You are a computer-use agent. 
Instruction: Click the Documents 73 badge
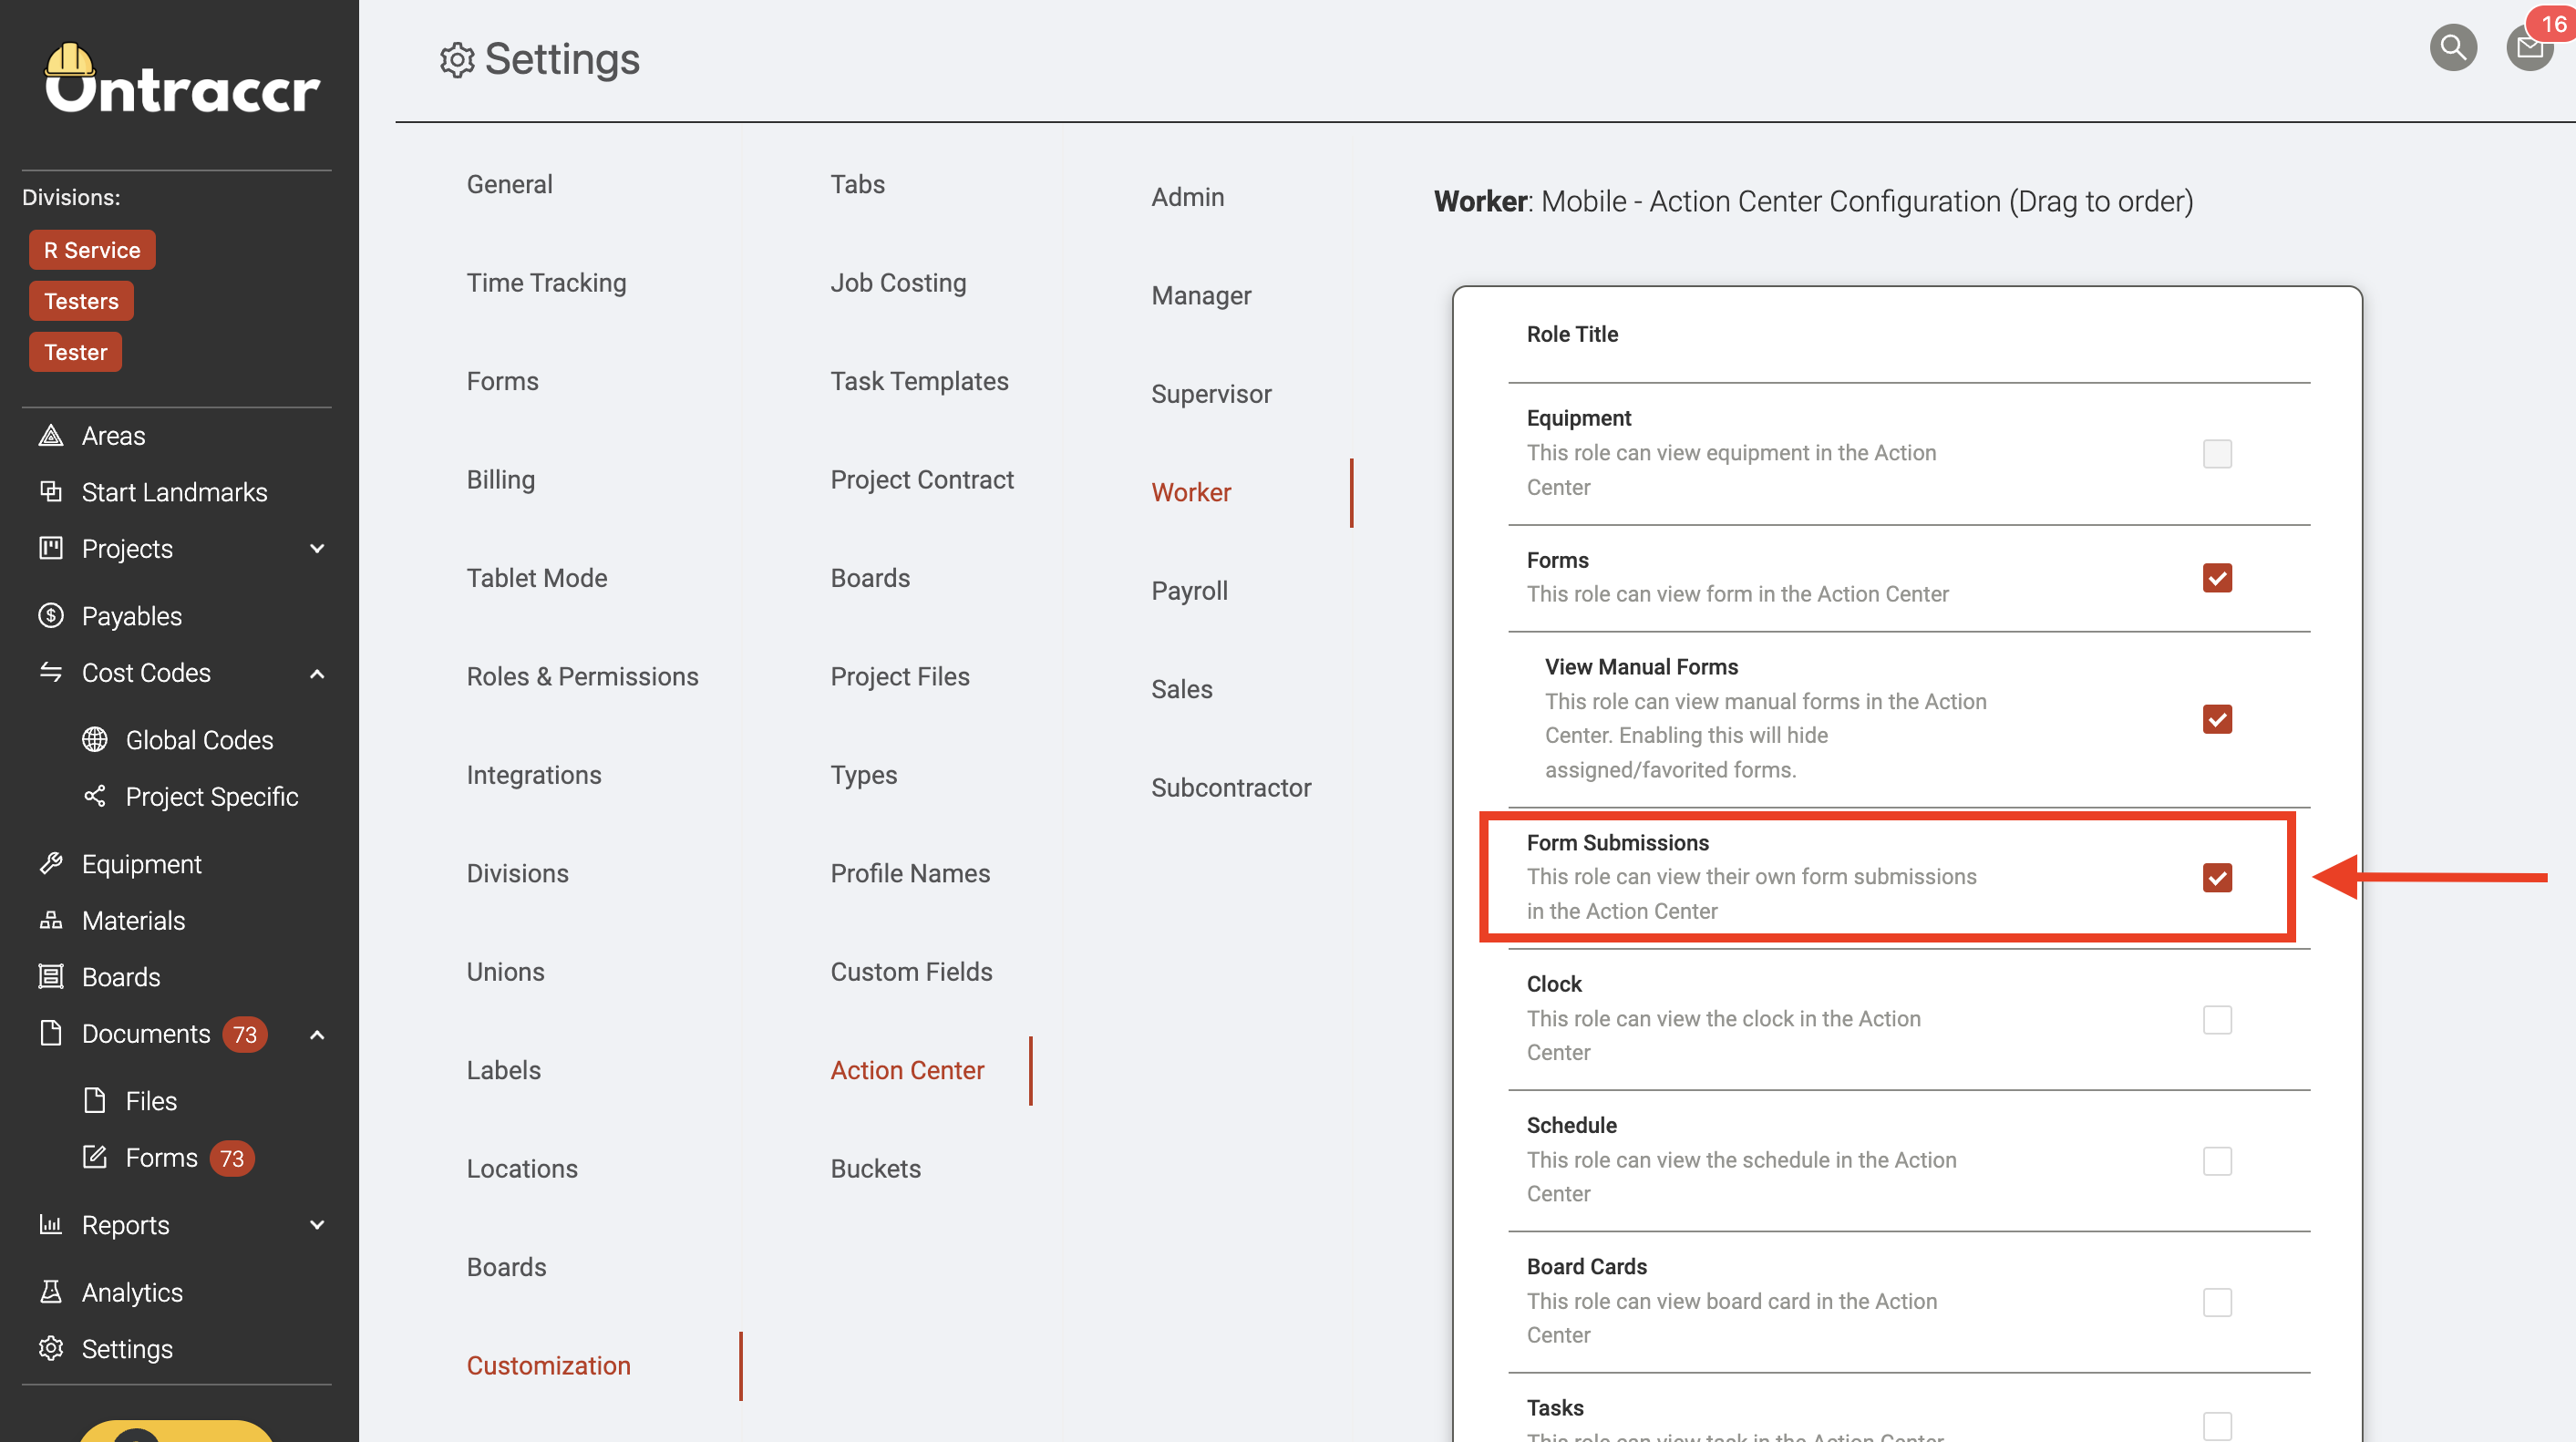[x=245, y=1034]
